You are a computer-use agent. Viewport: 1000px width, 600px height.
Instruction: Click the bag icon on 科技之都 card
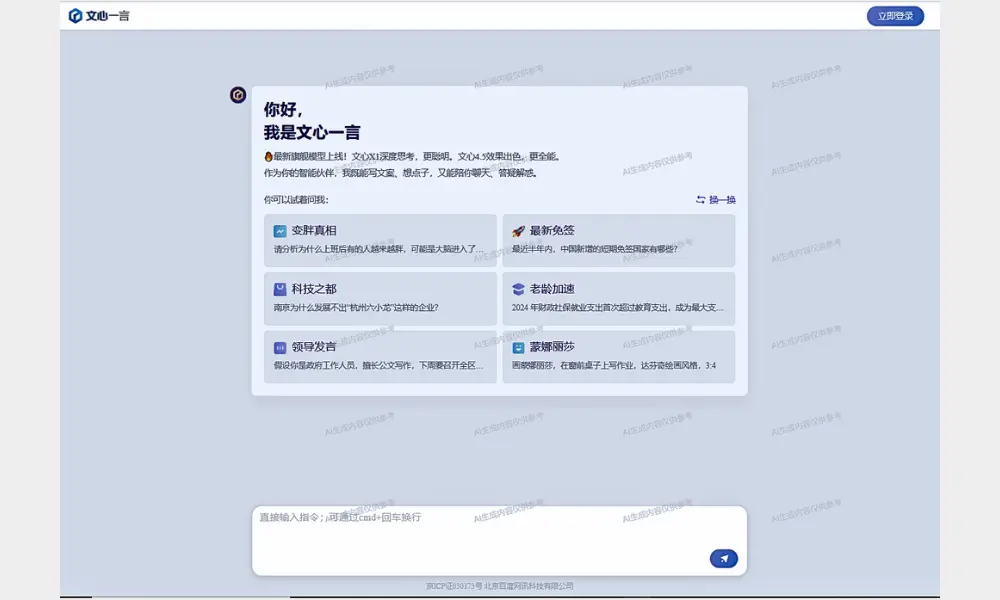tap(280, 289)
